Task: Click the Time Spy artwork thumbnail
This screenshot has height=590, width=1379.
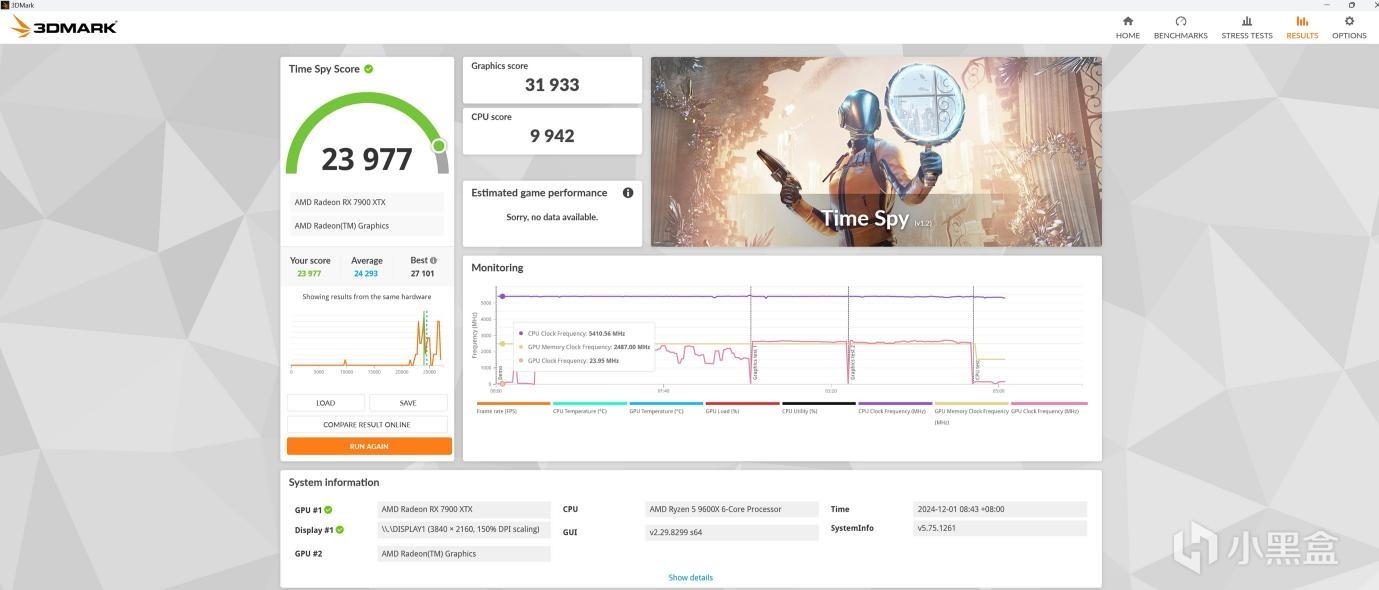Action: (x=876, y=152)
